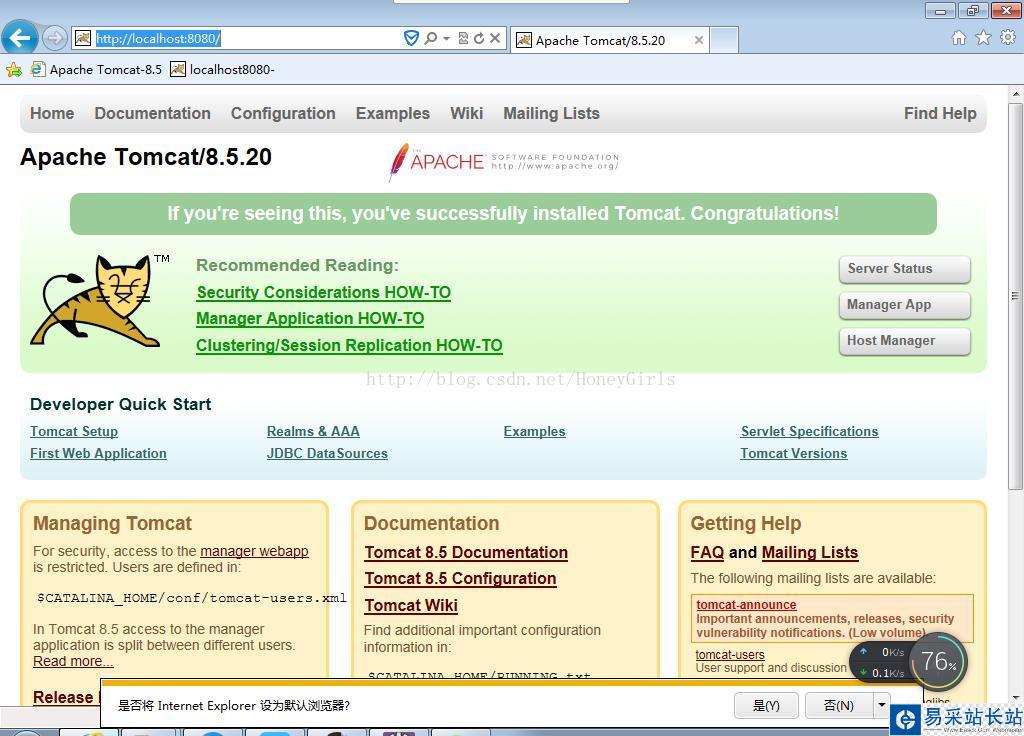Open First Web Application link

tap(98, 453)
